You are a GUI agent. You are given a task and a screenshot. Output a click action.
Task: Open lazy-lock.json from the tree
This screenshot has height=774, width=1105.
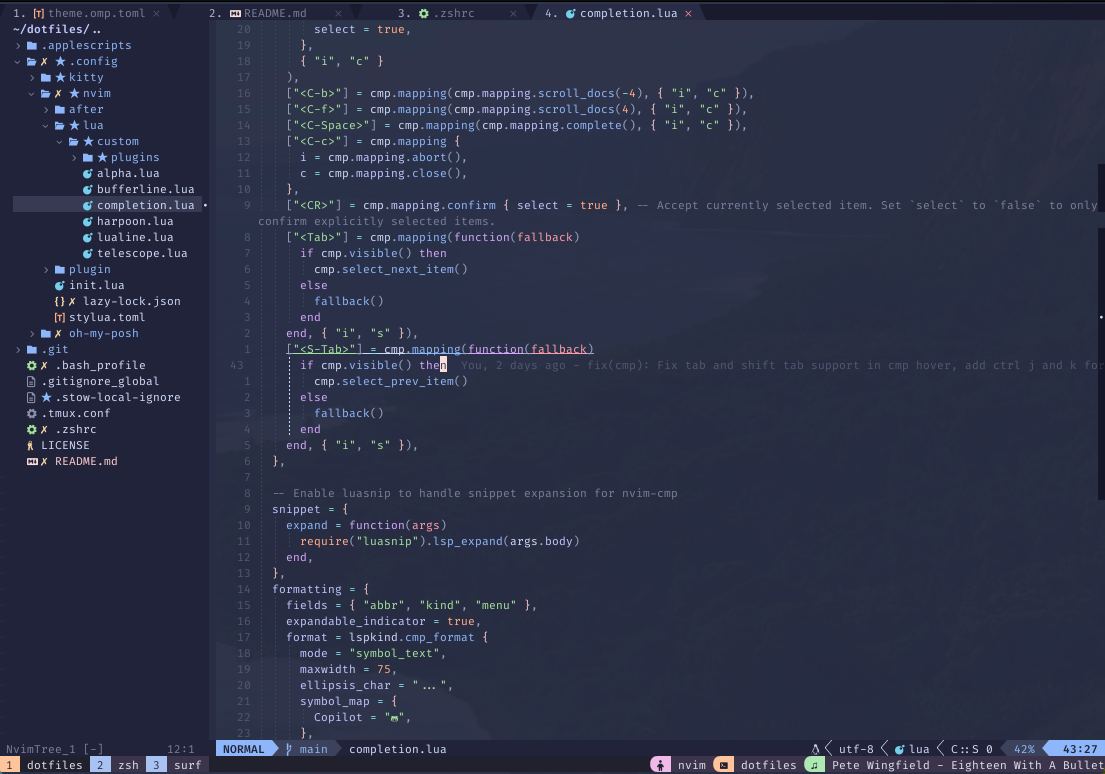[132, 301]
